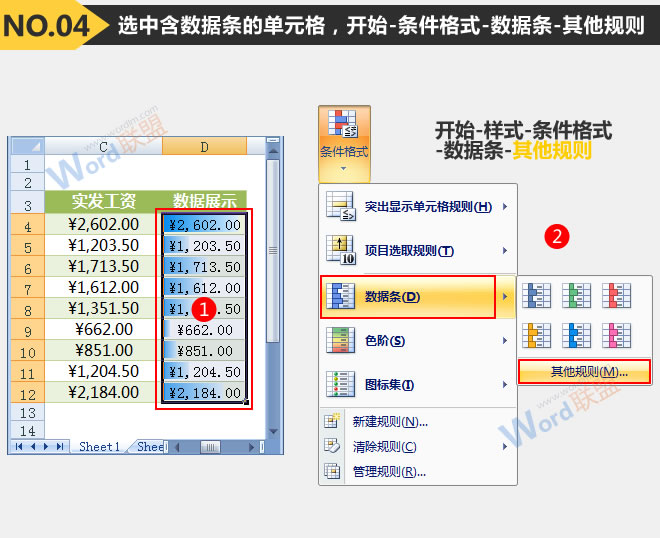
Task: Click the 图标集 icon set icon
Action: (341, 384)
